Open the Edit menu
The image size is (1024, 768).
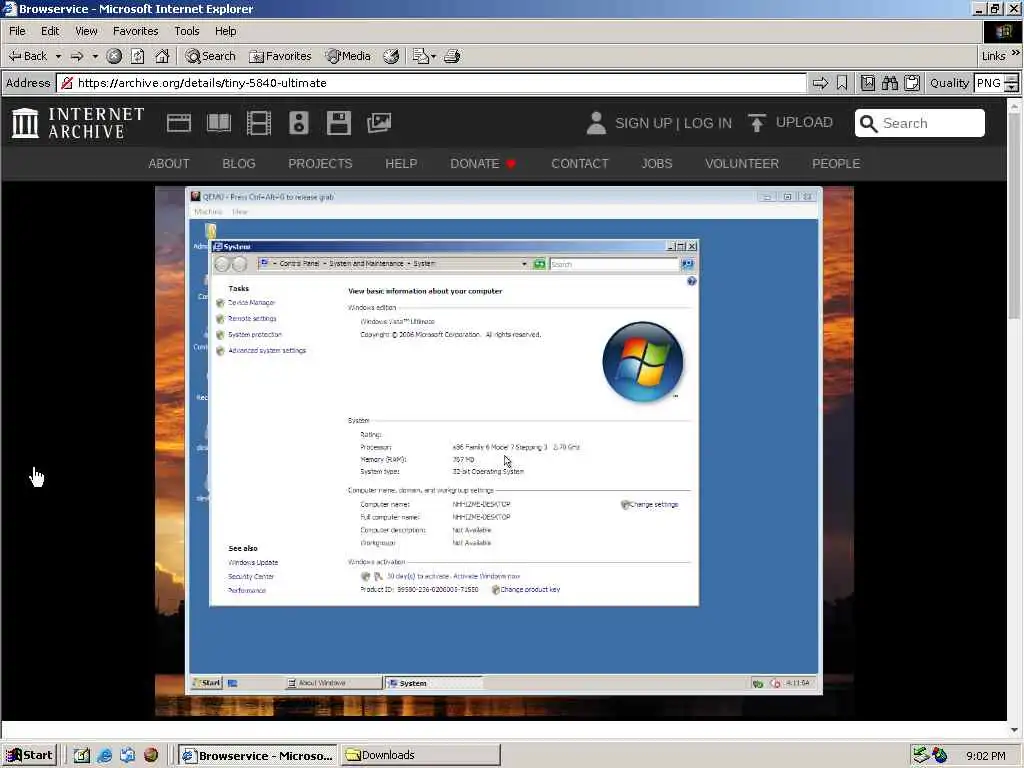point(50,31)
